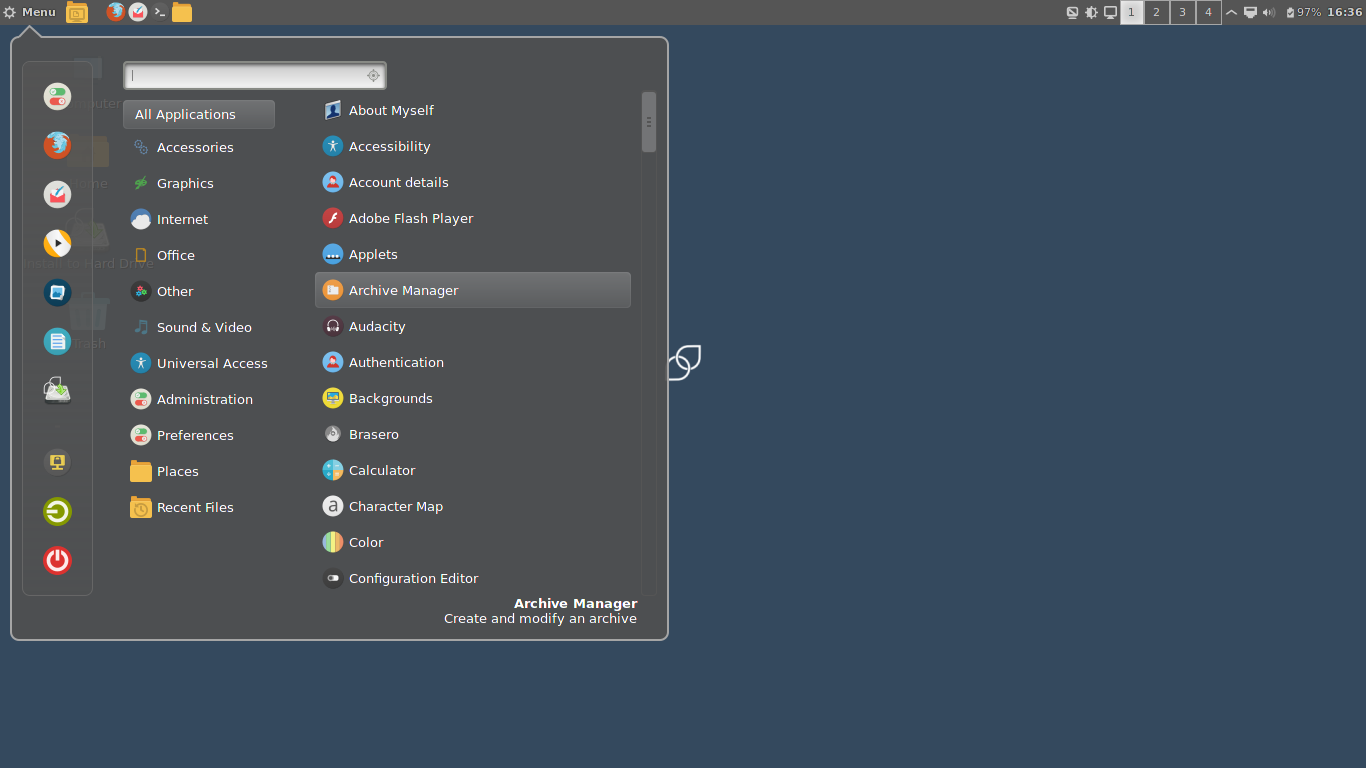Switch to workspace 4
This screenshot has width=1366, height=768.
click(1208, 12)
